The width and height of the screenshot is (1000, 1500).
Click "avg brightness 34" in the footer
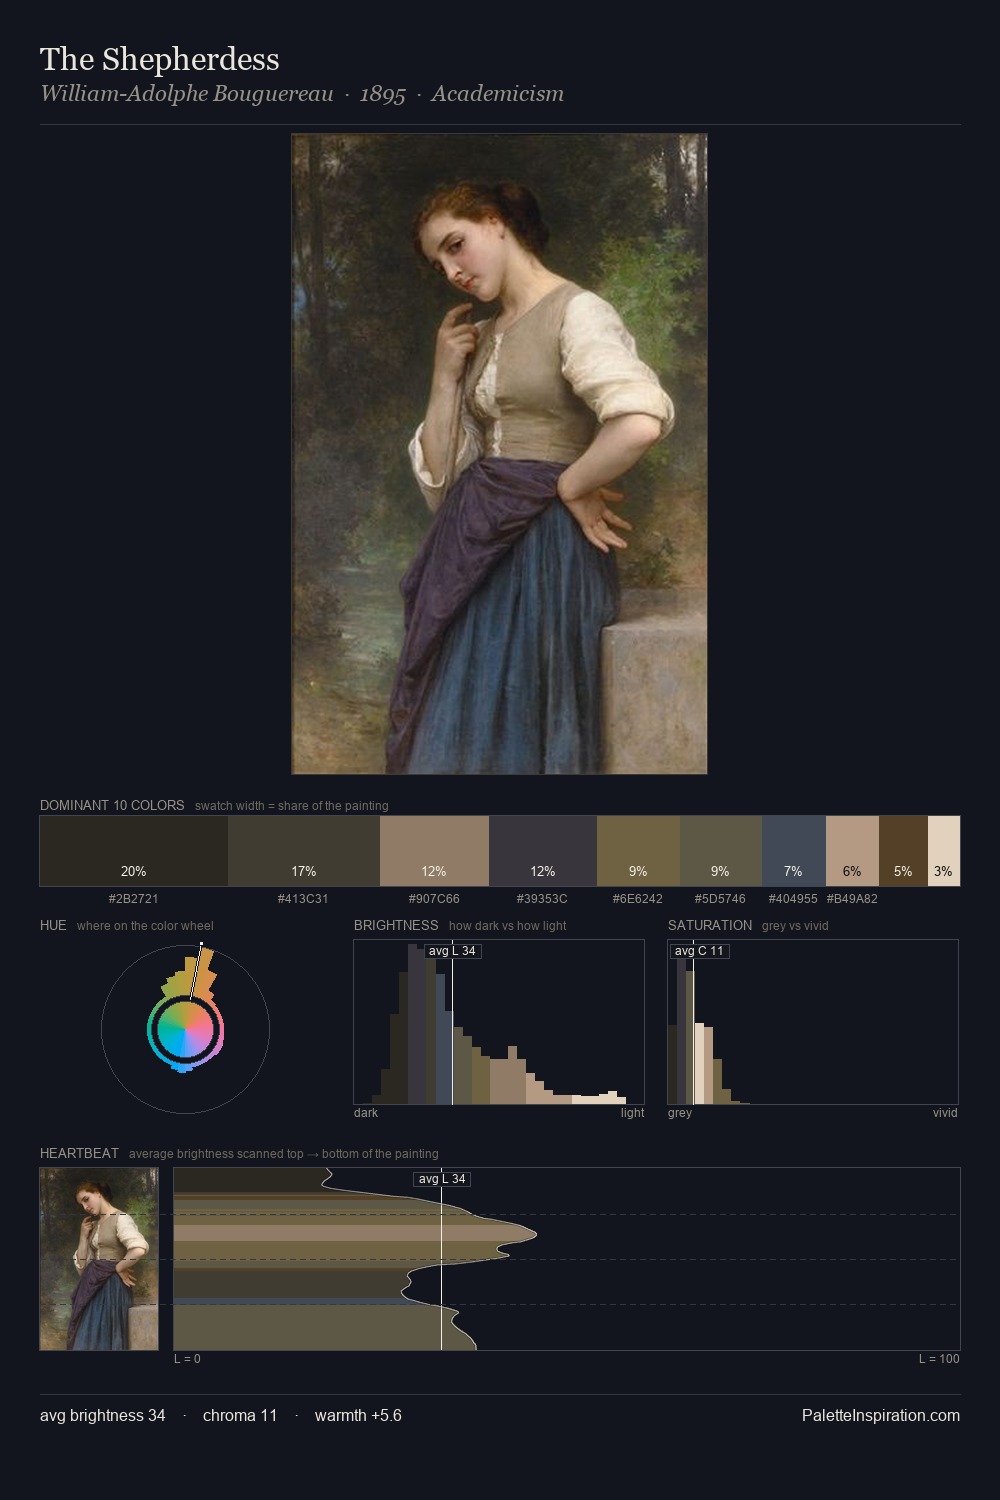pos(103,1416)
